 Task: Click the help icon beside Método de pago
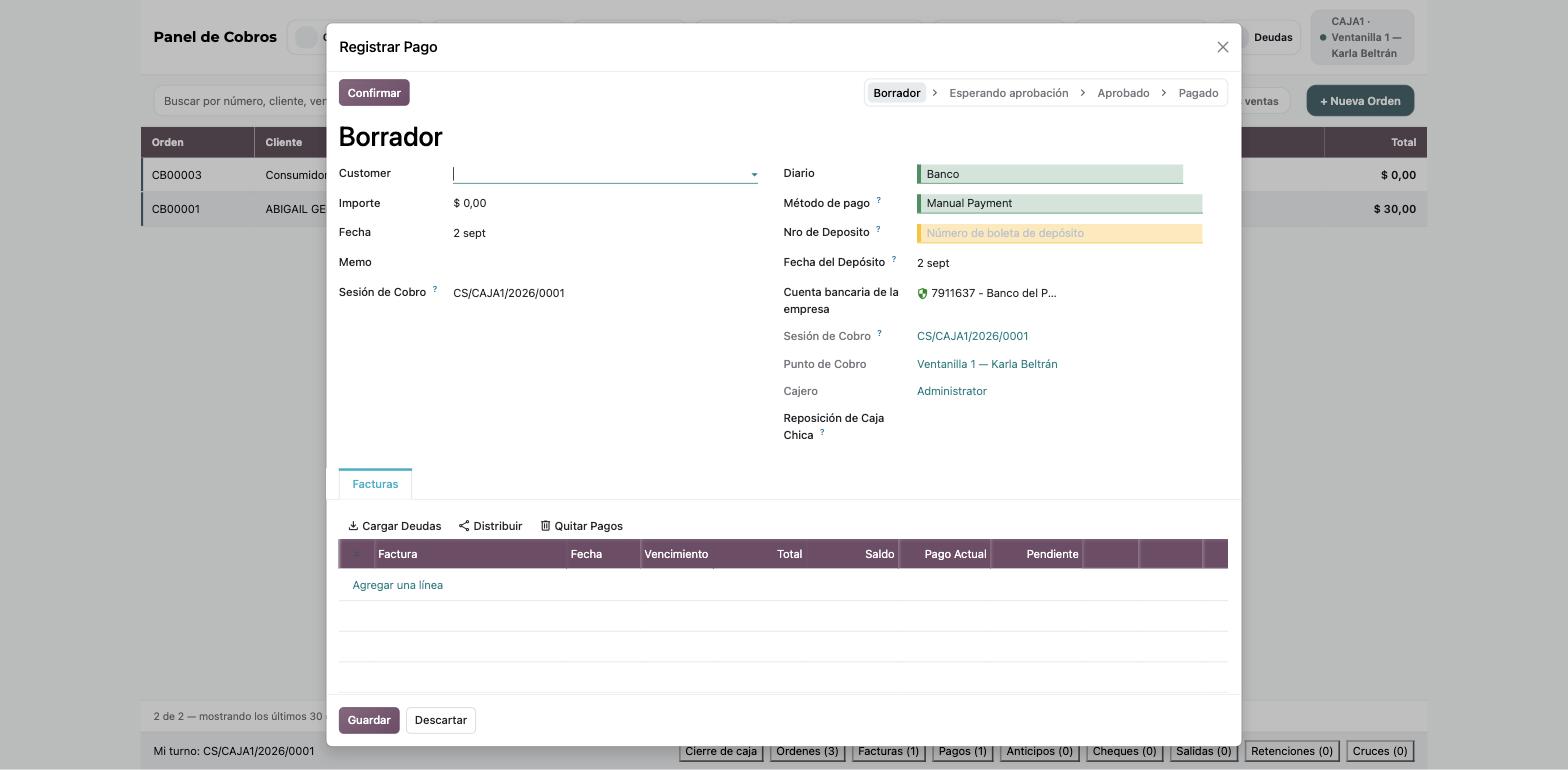click(879, 200)
